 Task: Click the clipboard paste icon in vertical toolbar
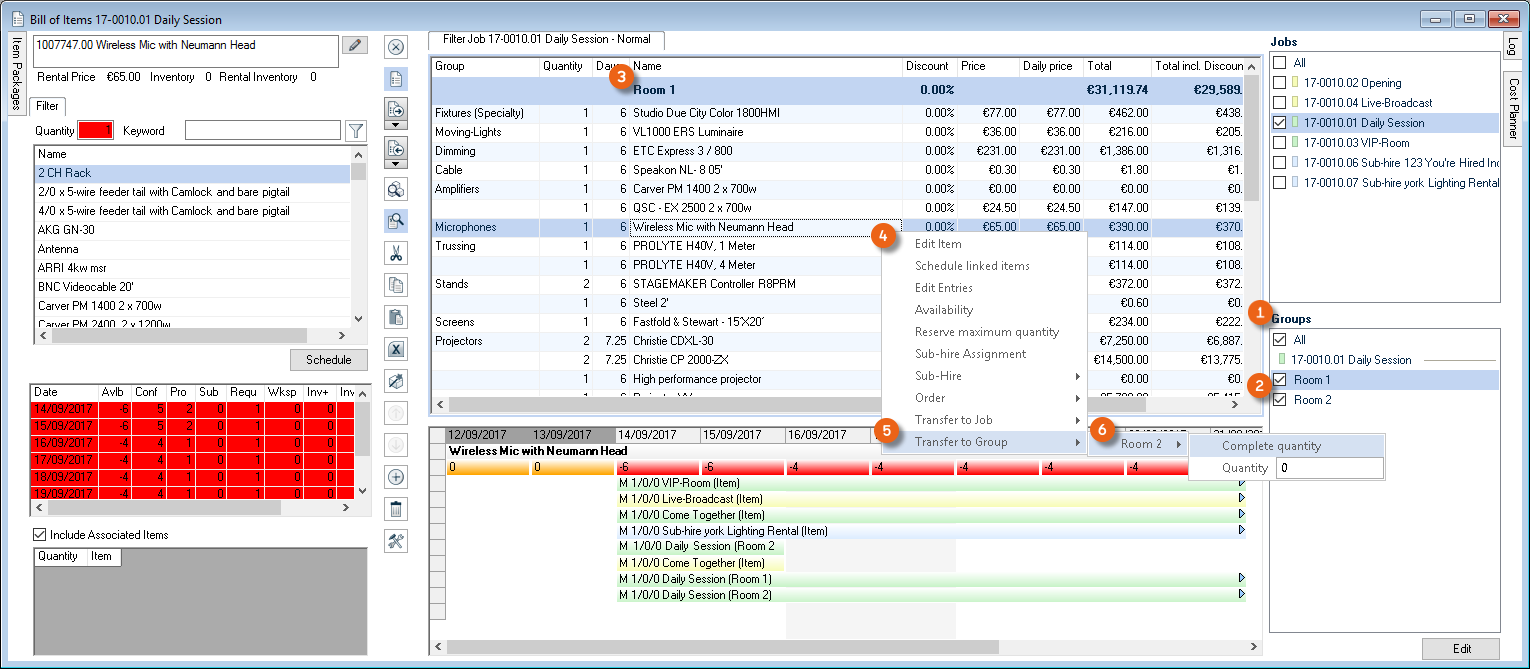click(x=395, y=317)
